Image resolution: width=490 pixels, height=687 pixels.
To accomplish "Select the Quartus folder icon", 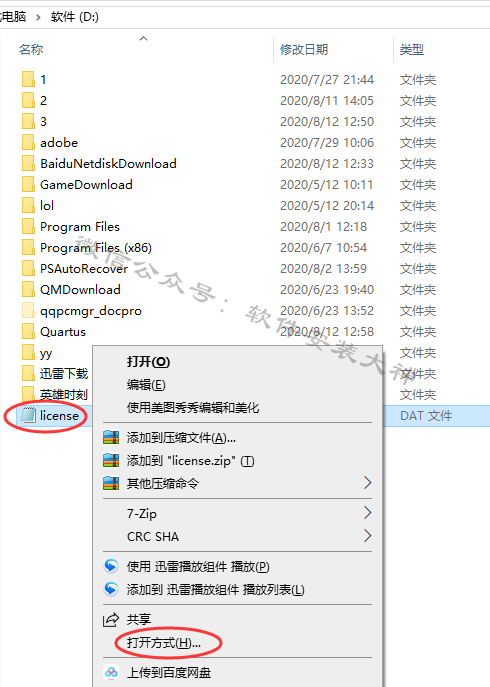I will pos(28,332).
